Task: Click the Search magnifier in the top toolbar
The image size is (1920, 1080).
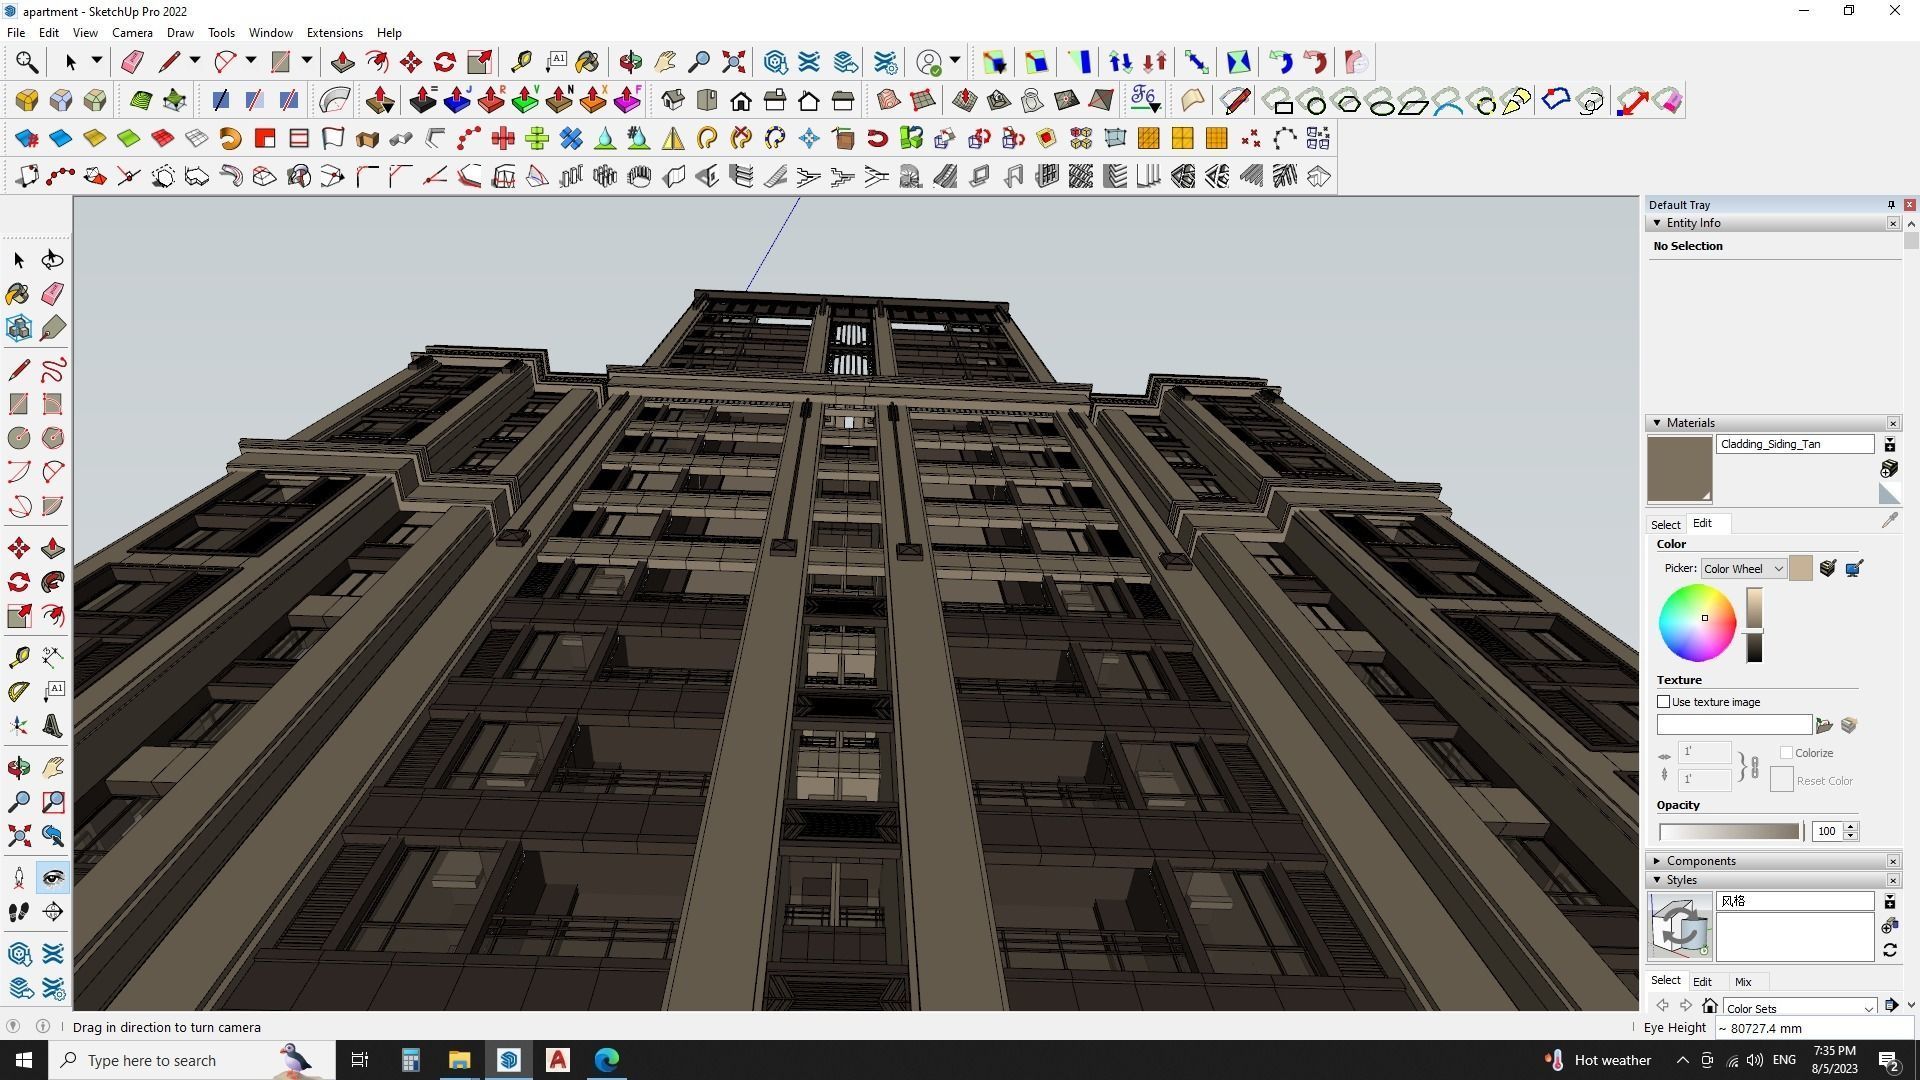Action: click(27, 62)
